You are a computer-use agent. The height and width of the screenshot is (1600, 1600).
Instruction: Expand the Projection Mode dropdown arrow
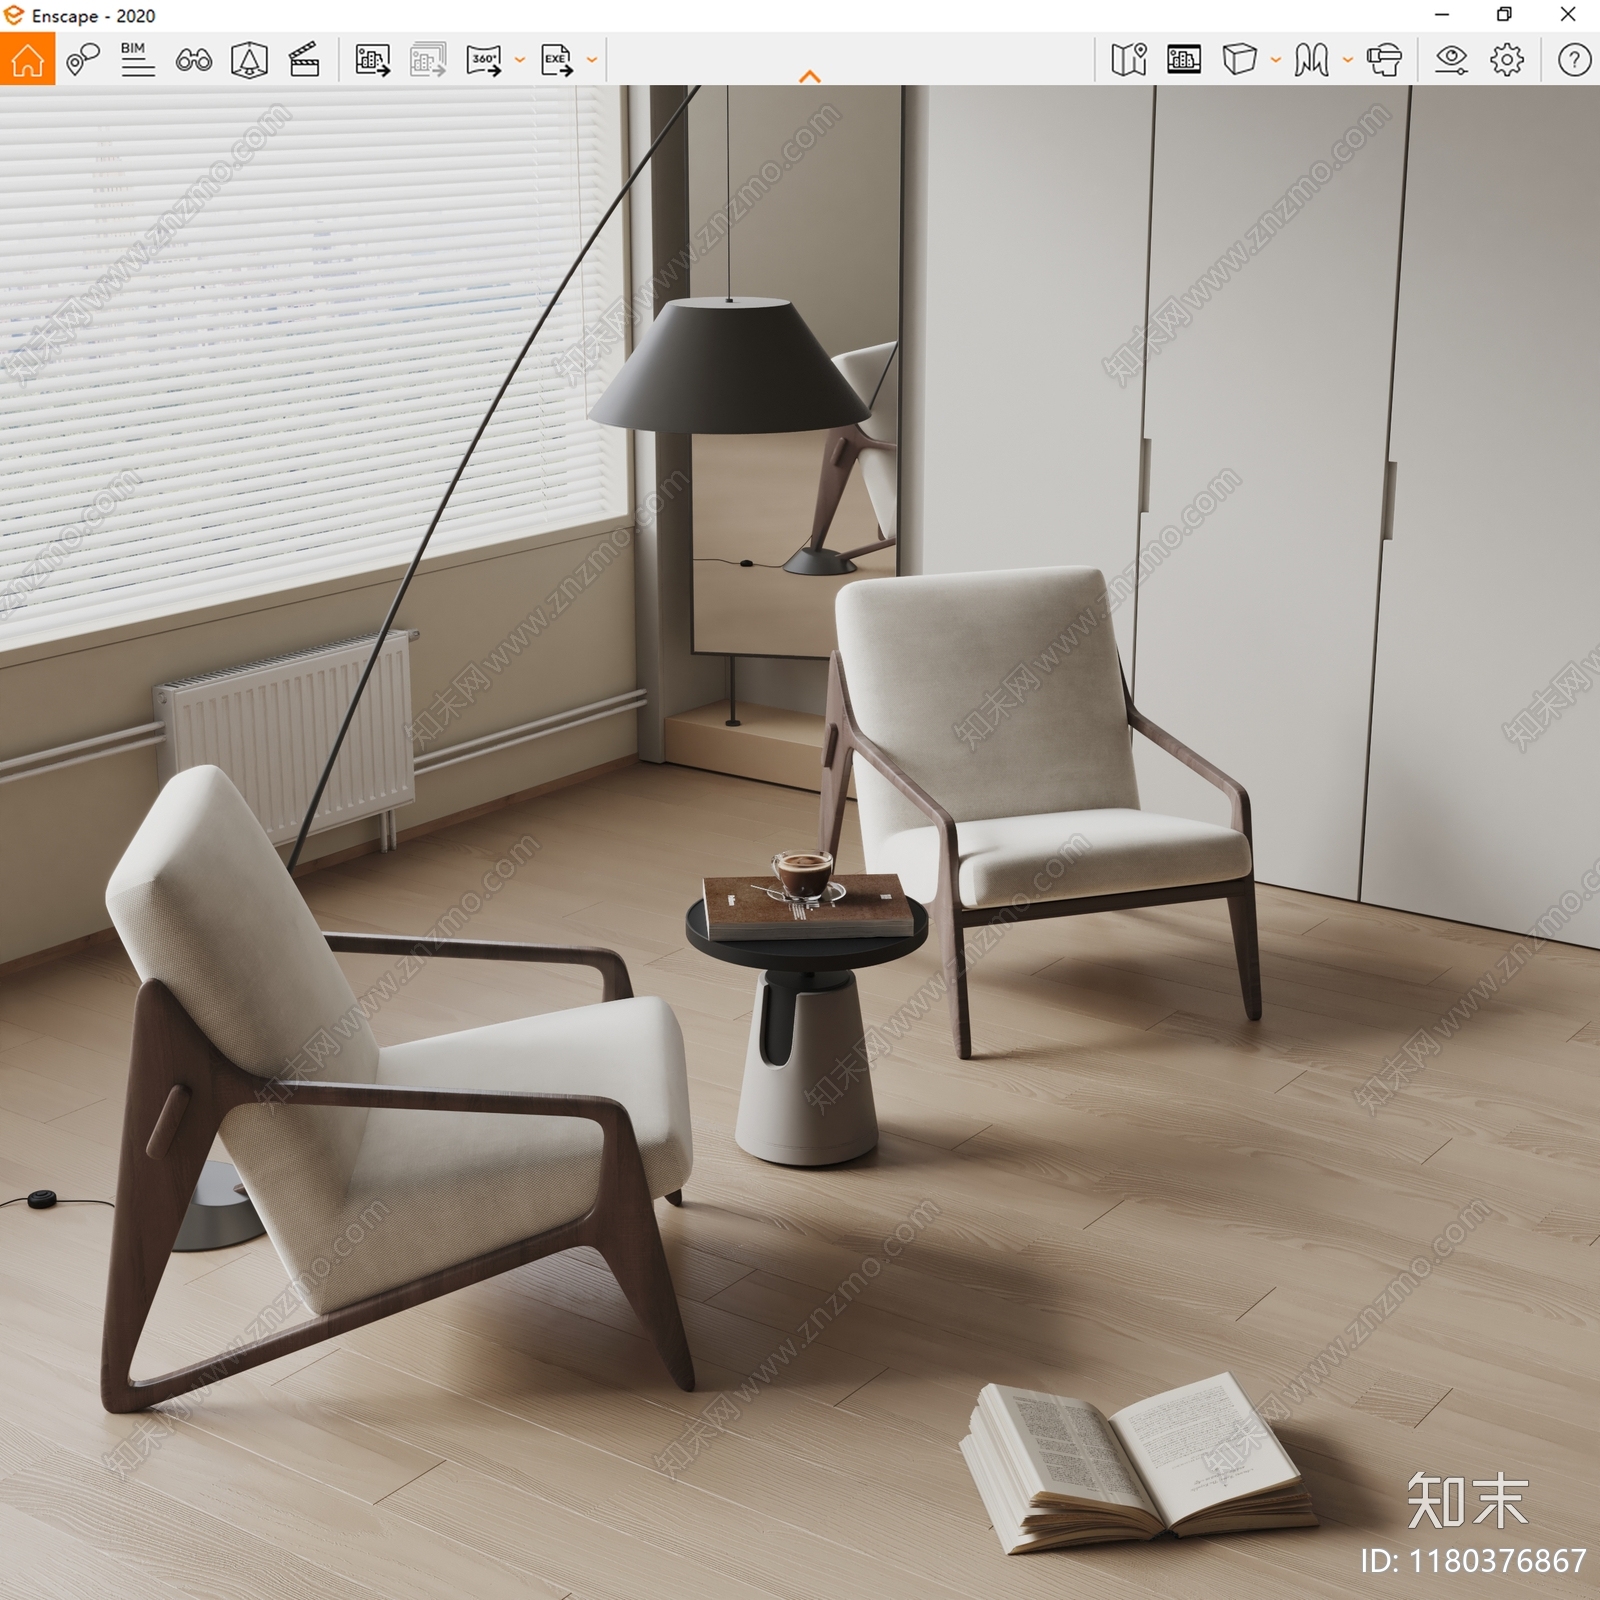pos(1275,60)
